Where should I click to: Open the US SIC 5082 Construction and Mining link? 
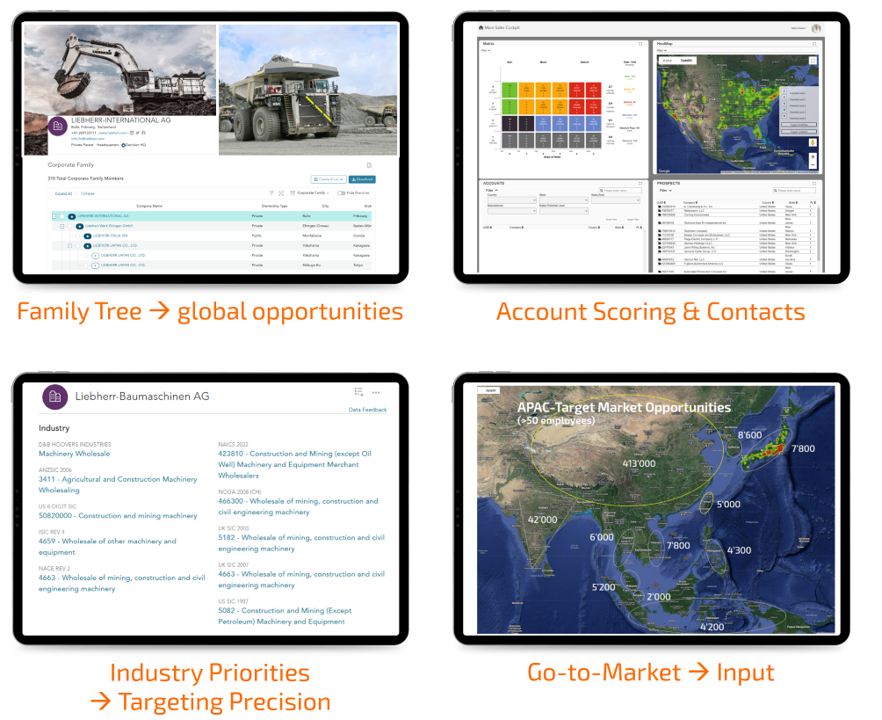285,616
